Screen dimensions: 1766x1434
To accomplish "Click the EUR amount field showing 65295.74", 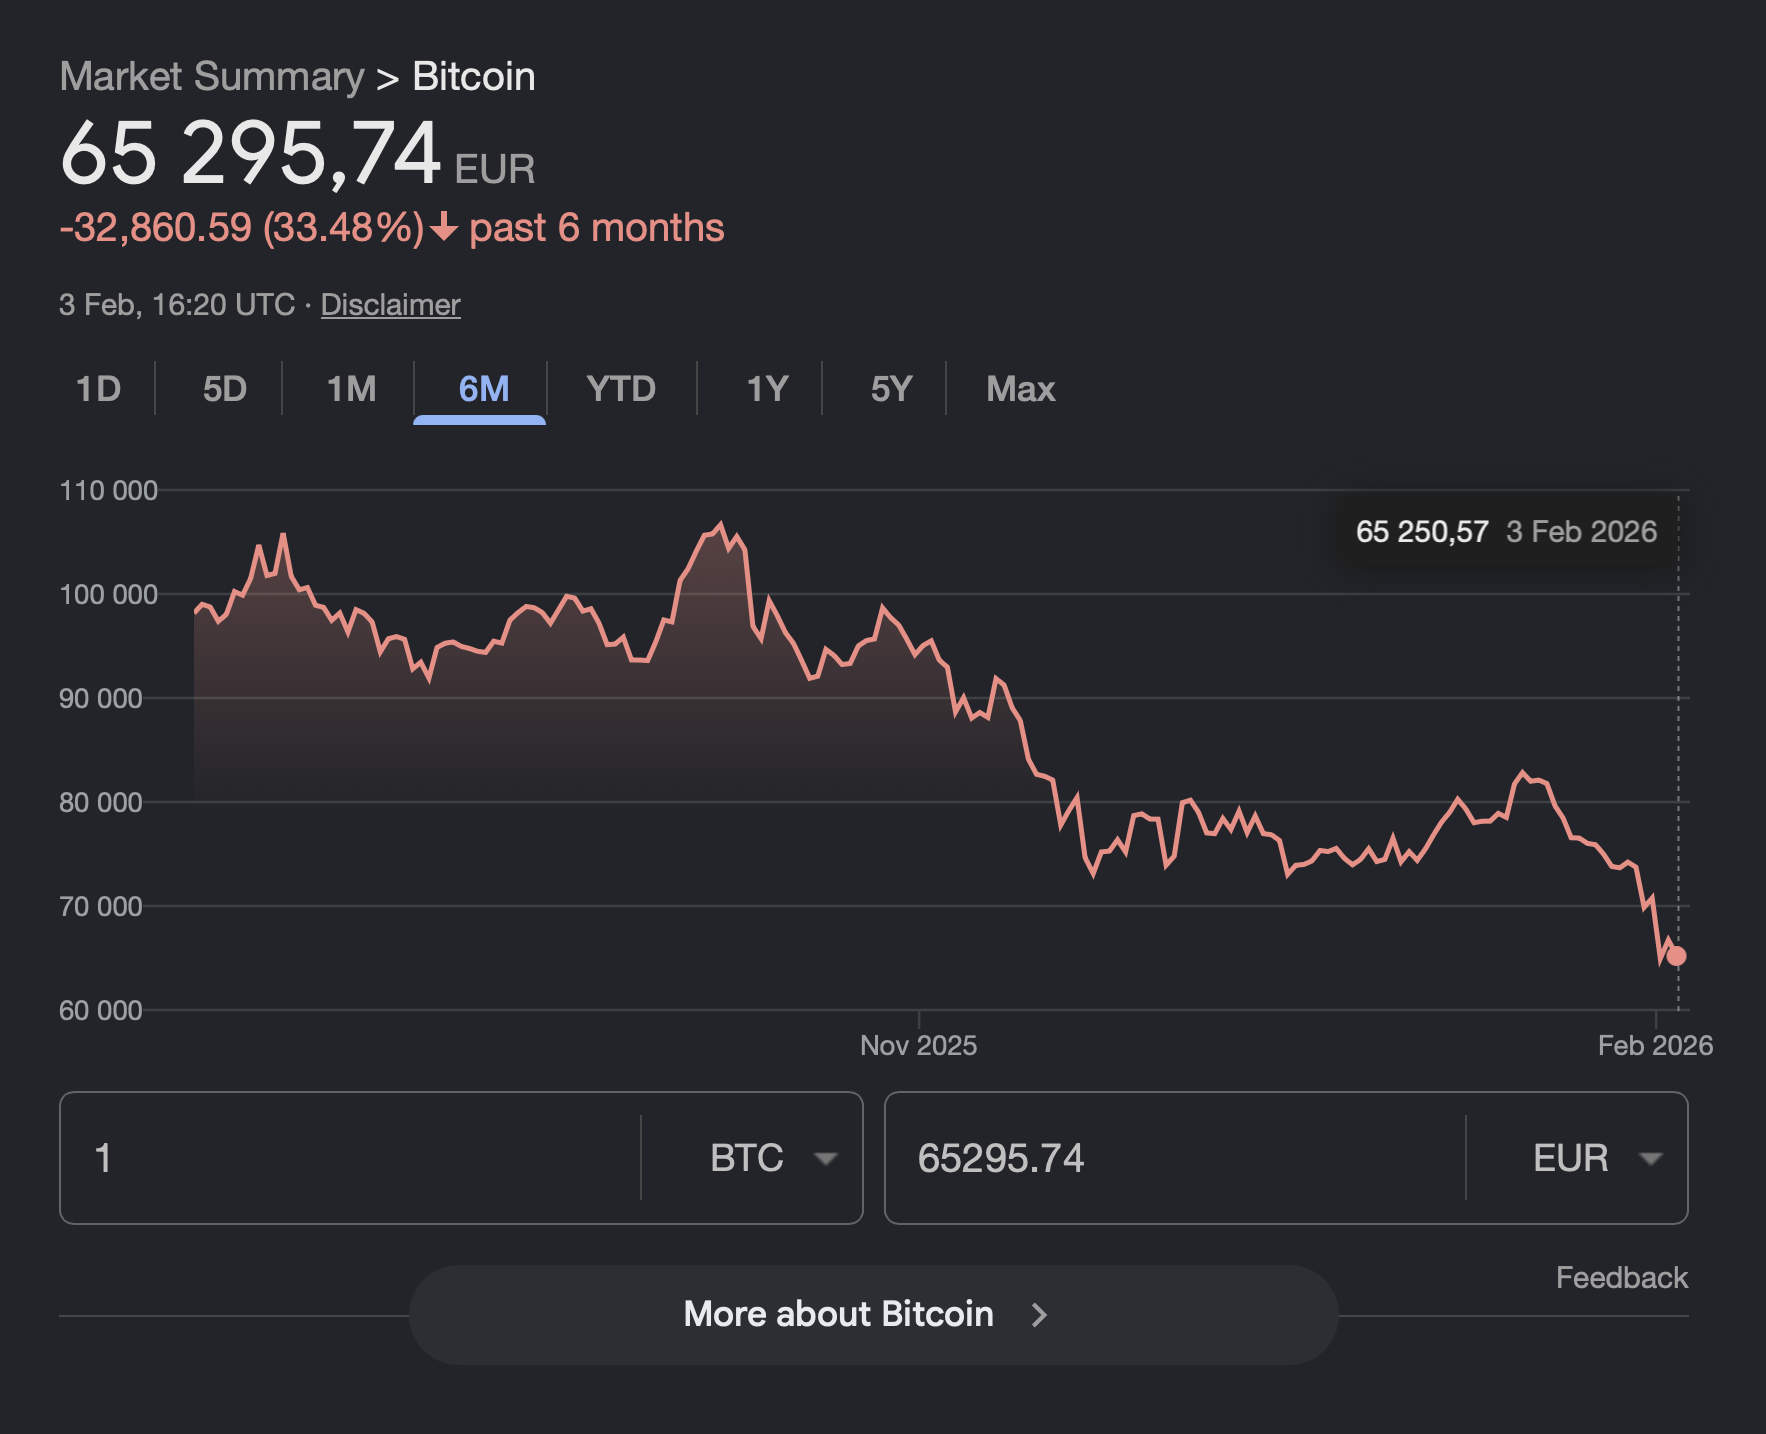I will coord(1170,1158).
